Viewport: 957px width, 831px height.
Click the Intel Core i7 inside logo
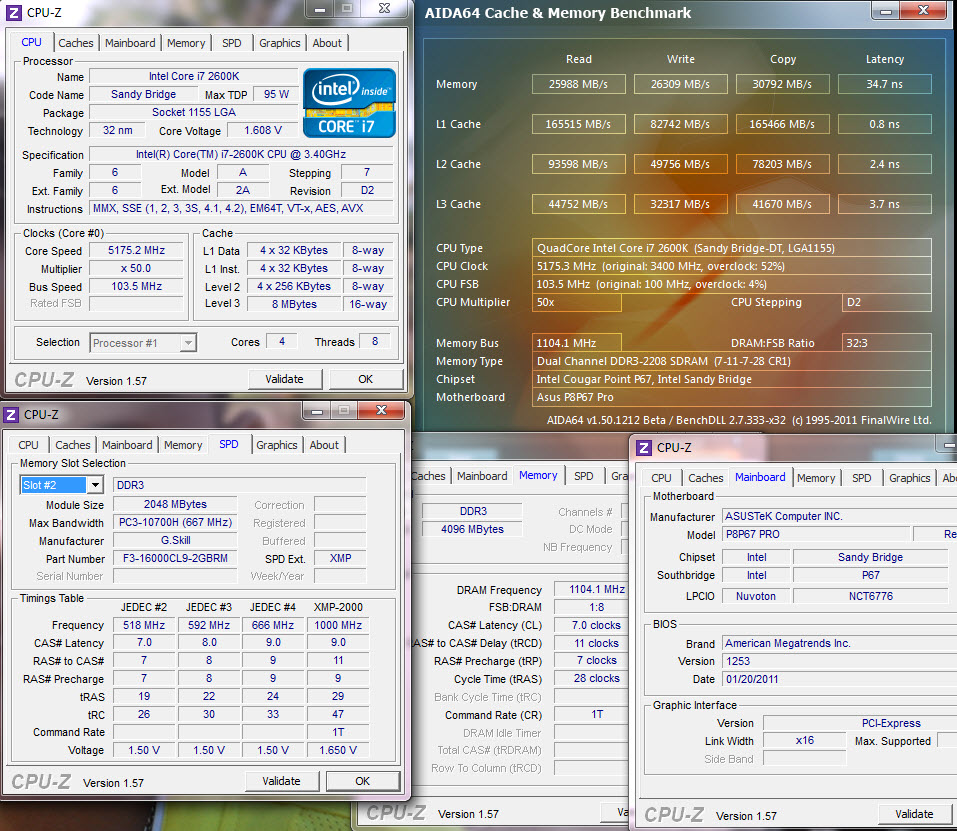349,103
